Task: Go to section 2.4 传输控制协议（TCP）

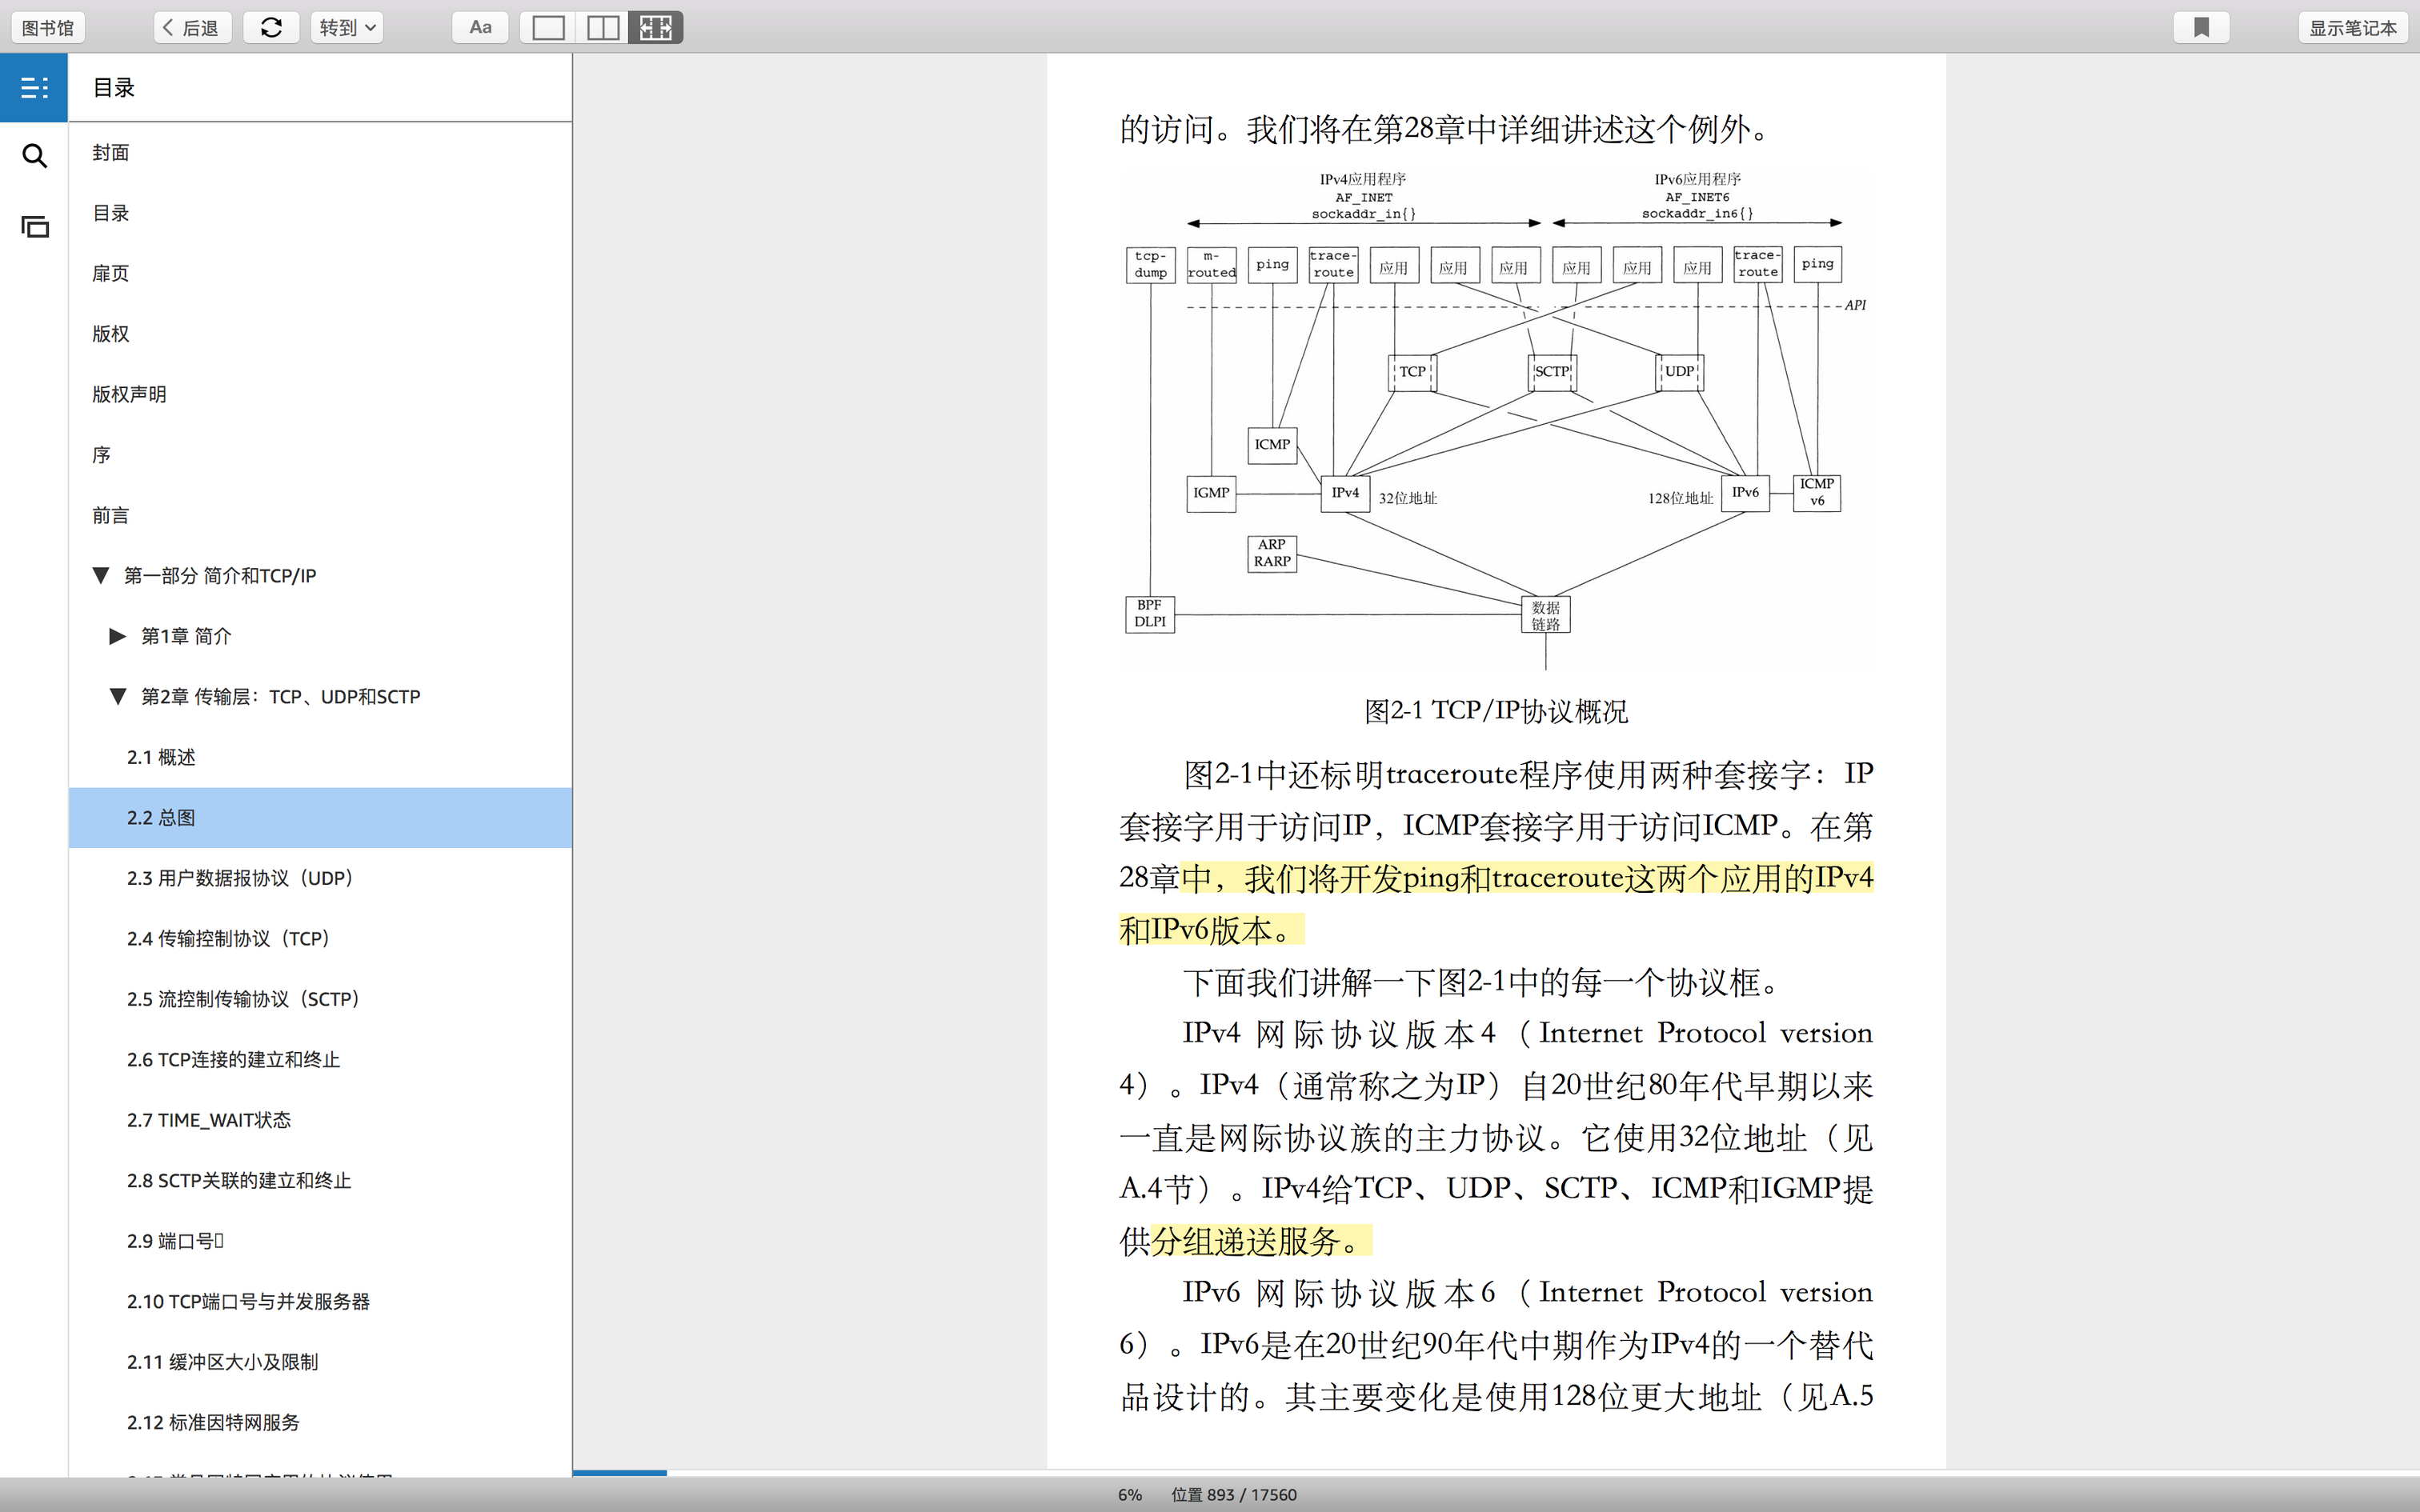Action: click(x=228, y=938)
